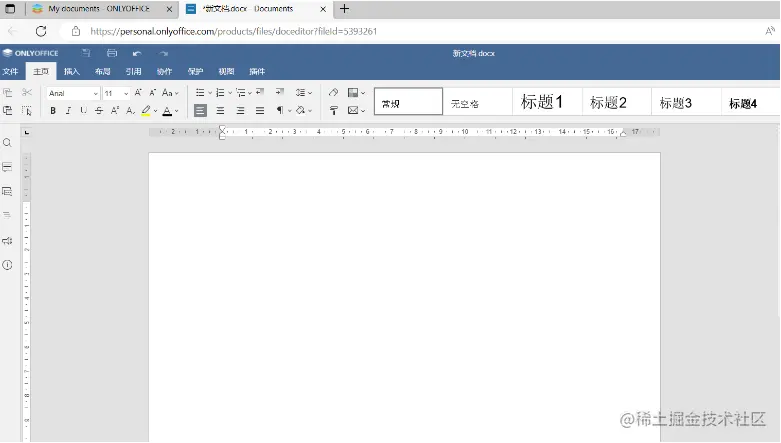Decrease font size with the A- icon
Viewport: 781px width, 443px height.
pos(152,93)
